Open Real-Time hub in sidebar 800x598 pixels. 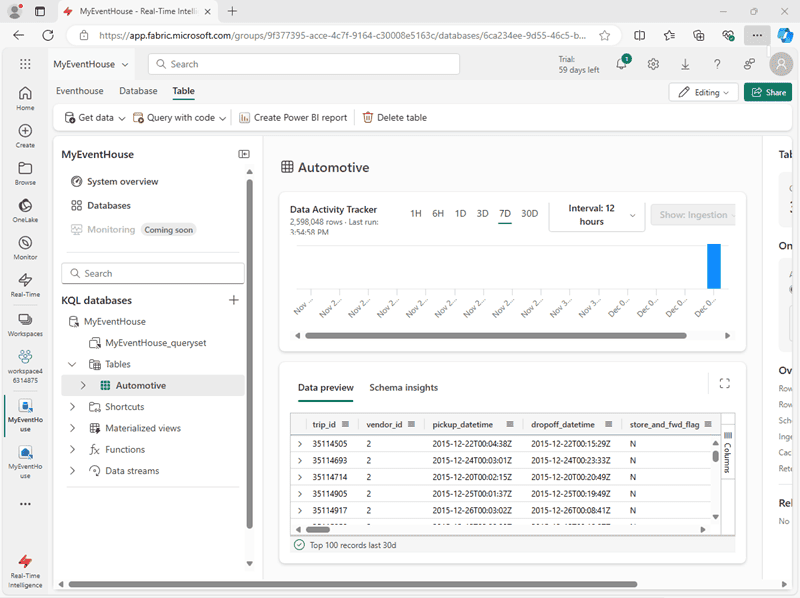[x=25, y=285]
